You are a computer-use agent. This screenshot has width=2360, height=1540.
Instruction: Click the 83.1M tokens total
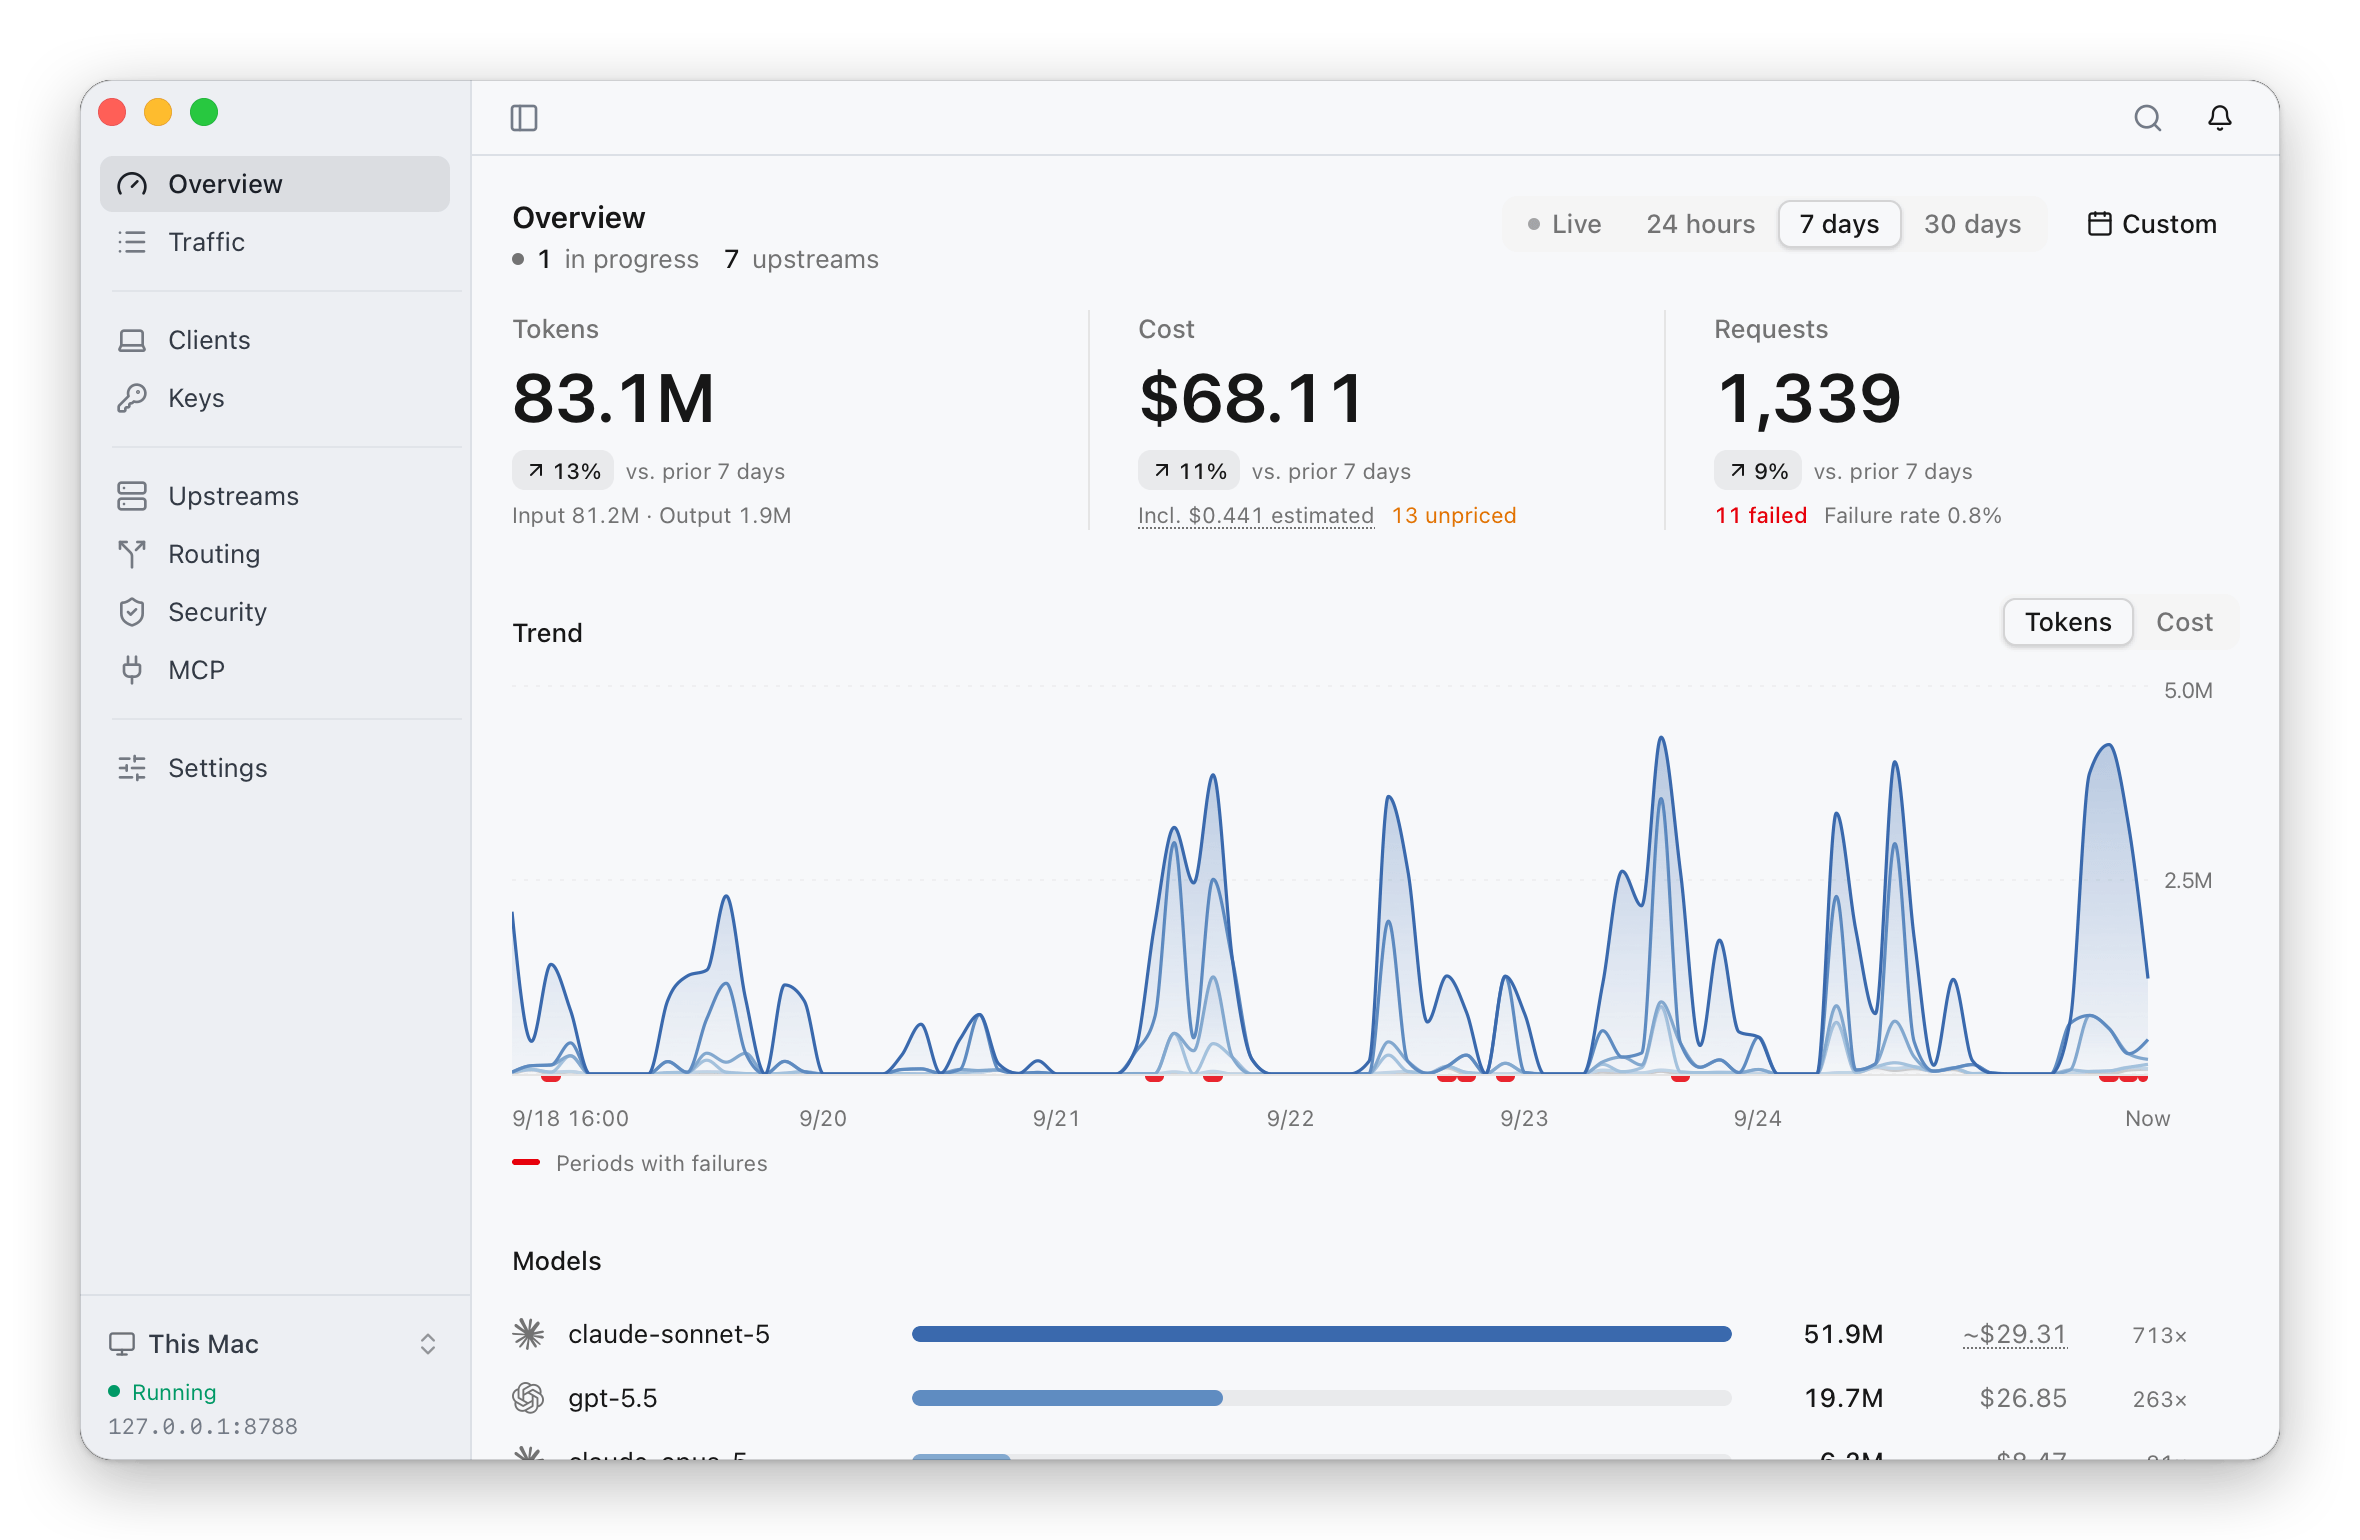[613, 398]
